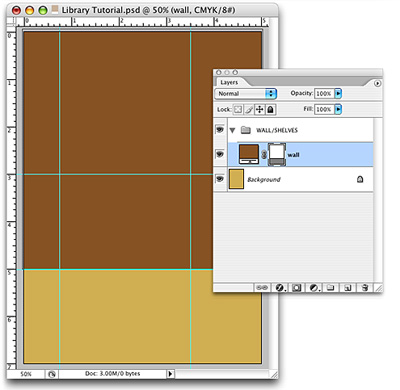
Task: Click the 50% zoom field in status bar
Action: pos(26,374)
